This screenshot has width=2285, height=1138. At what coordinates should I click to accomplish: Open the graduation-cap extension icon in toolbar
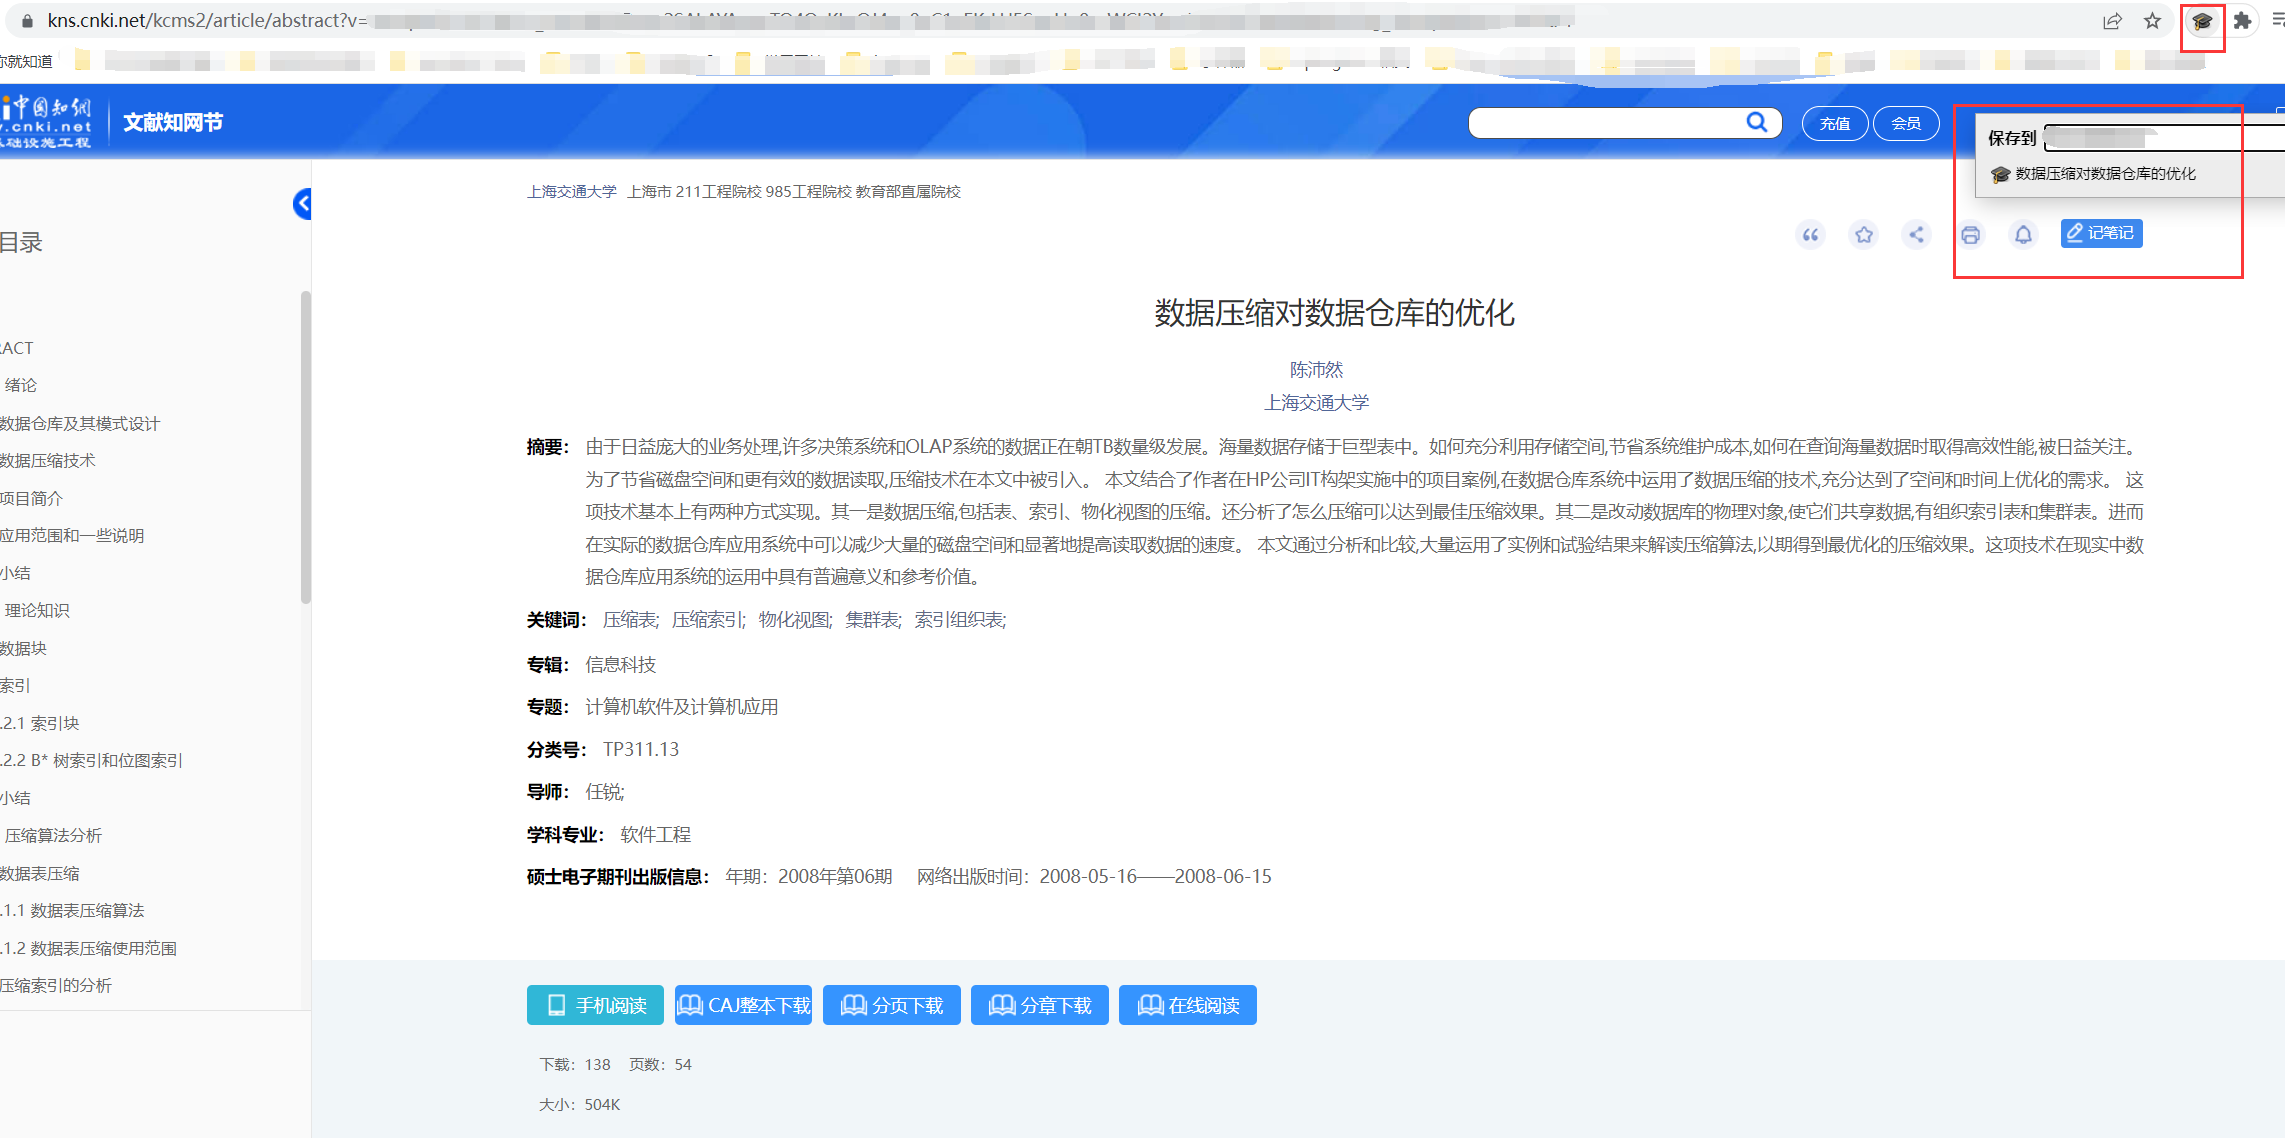point(2202,21)
